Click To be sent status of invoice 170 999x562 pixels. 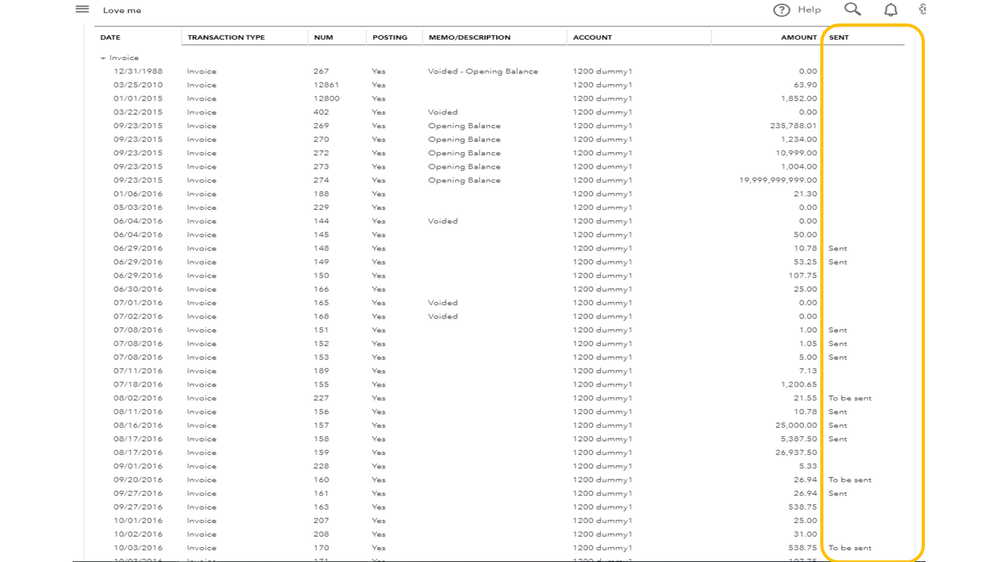coord(850,548)
